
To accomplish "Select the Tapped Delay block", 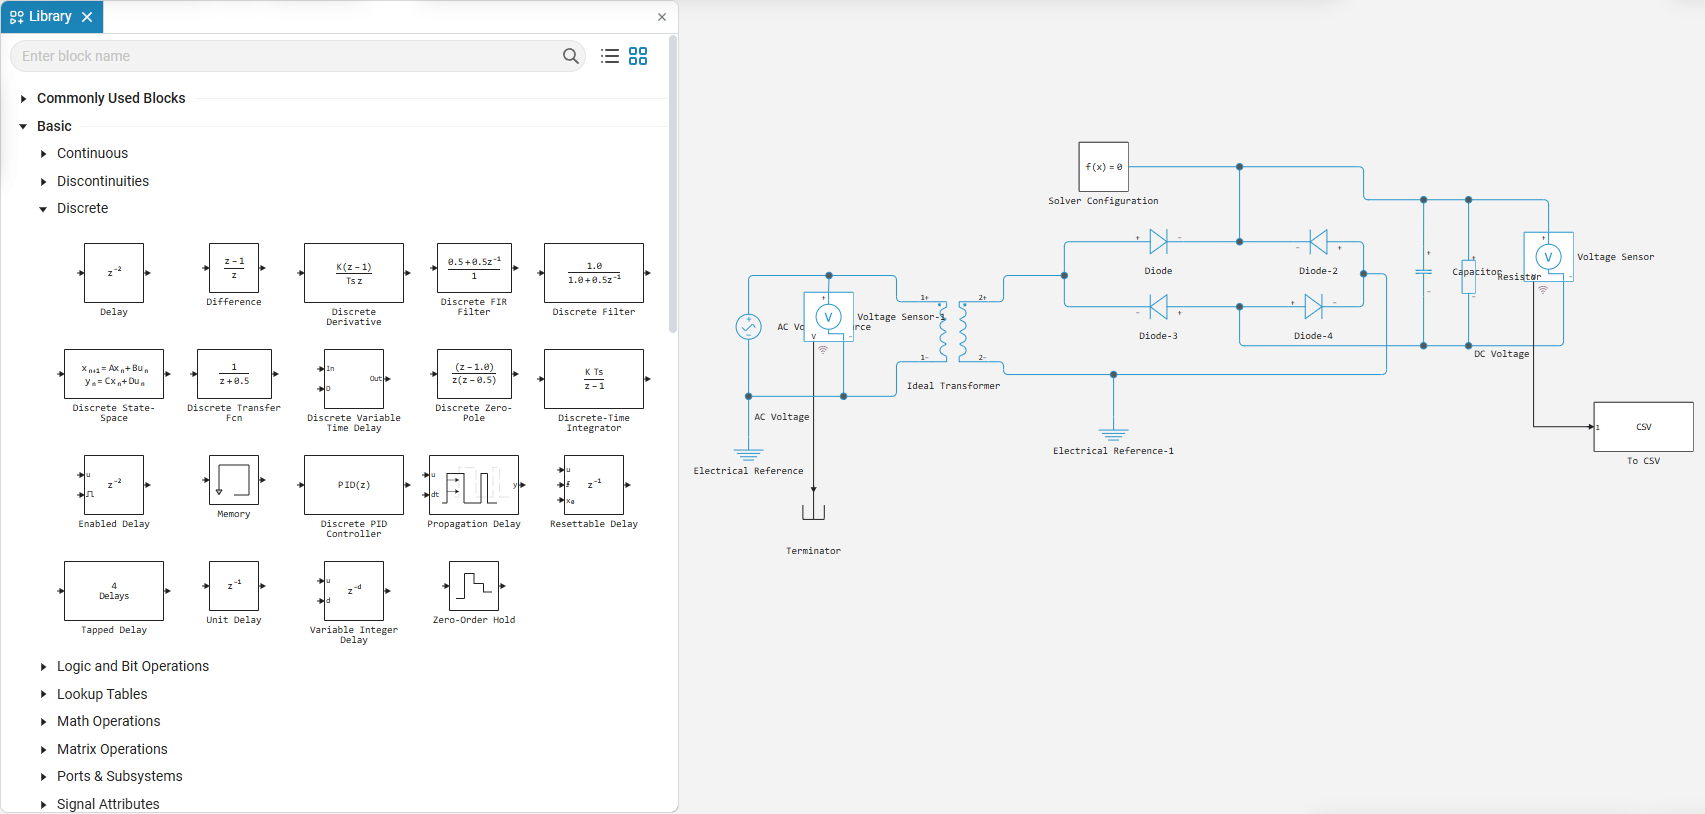I will [114, 591].
